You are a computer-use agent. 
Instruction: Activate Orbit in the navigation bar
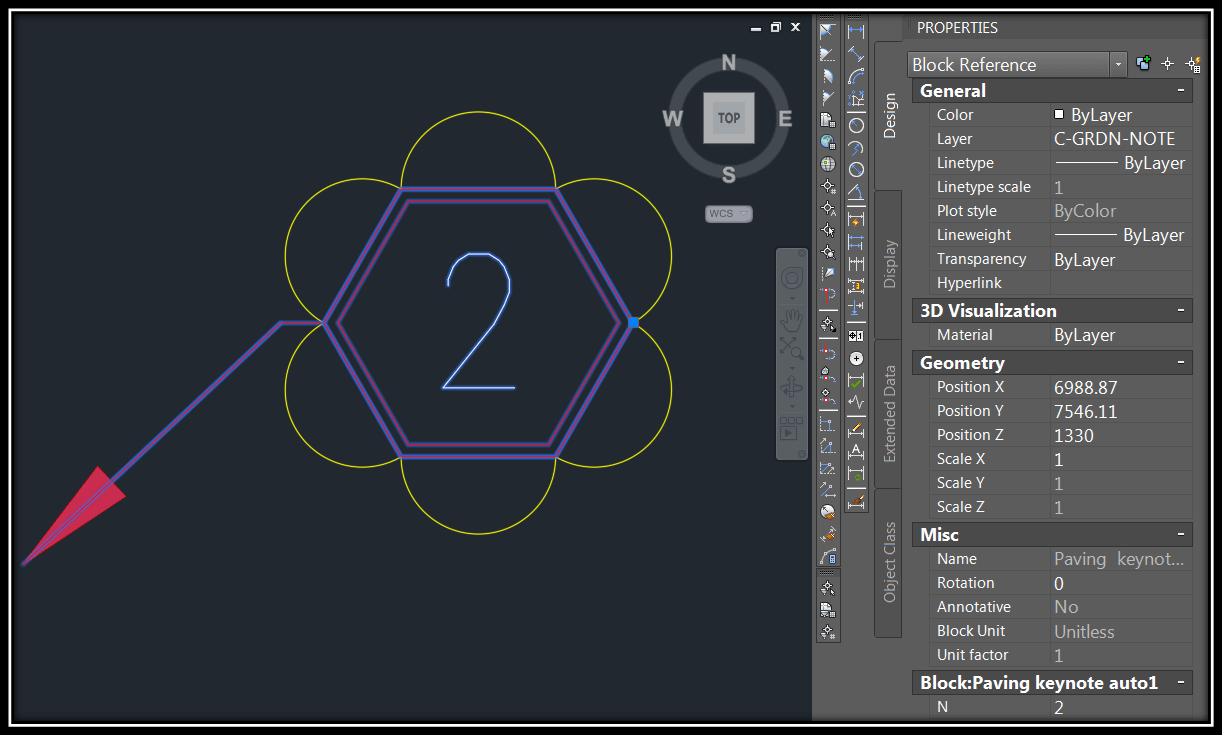click(791, 388)
